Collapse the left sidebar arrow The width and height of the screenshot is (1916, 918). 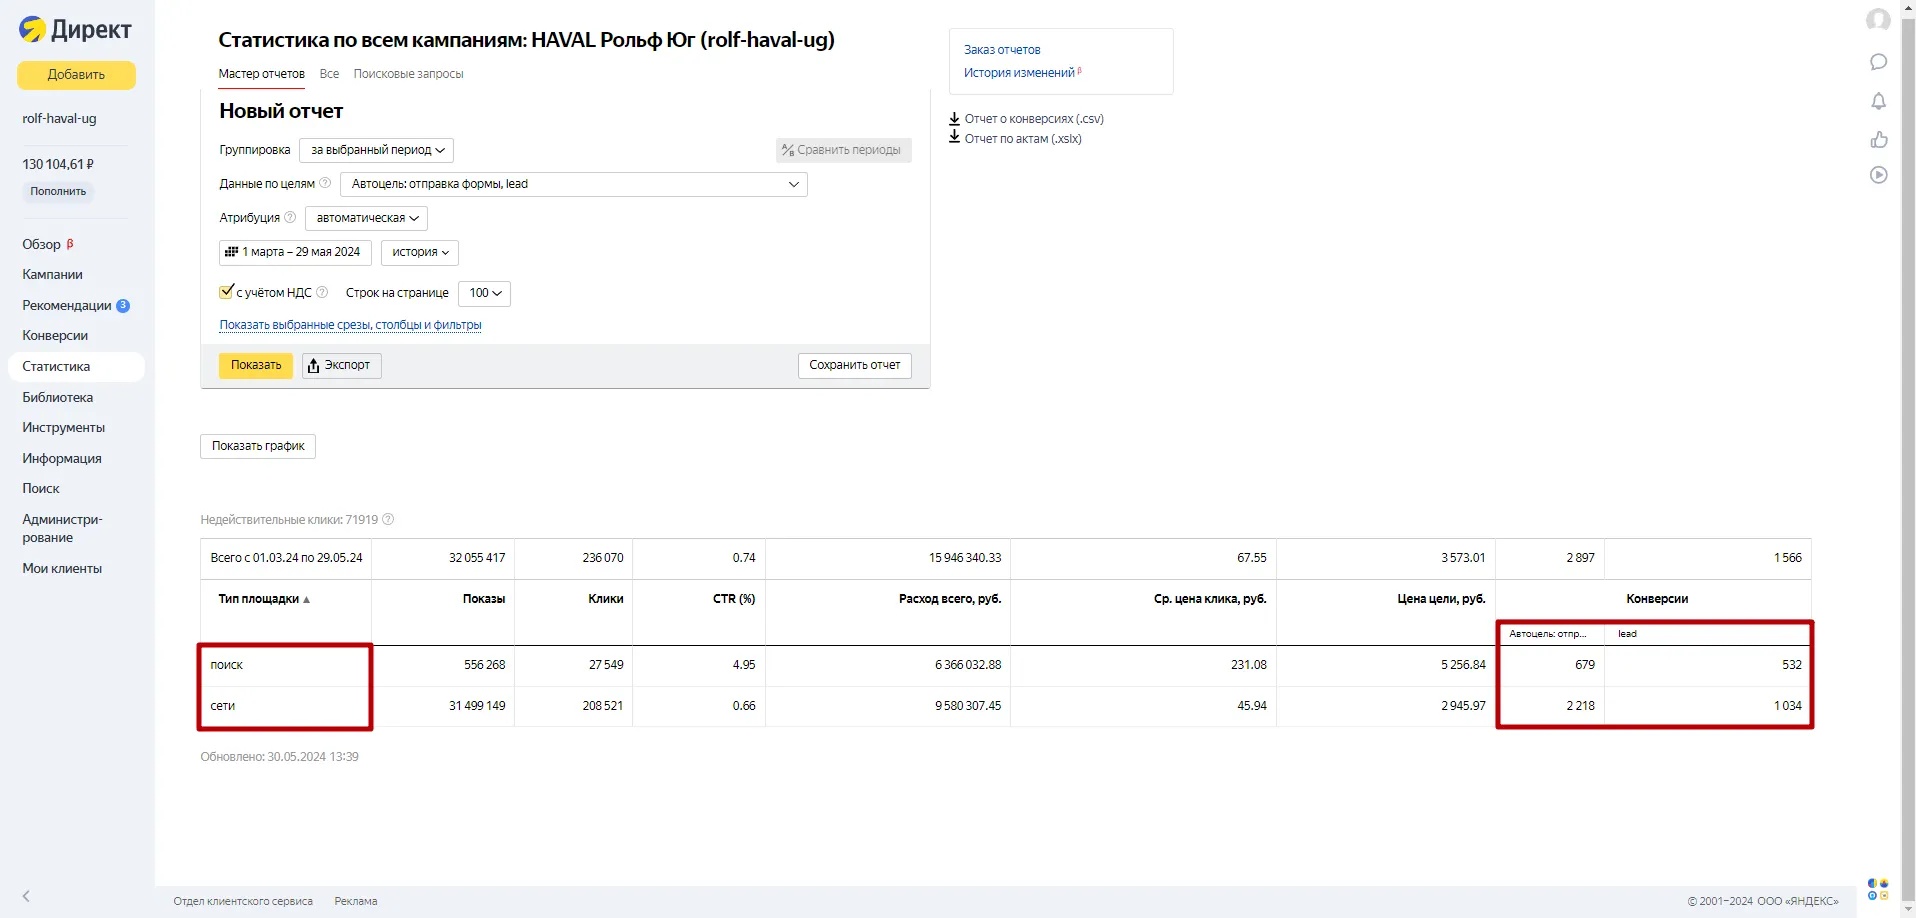tap(26, 896)
